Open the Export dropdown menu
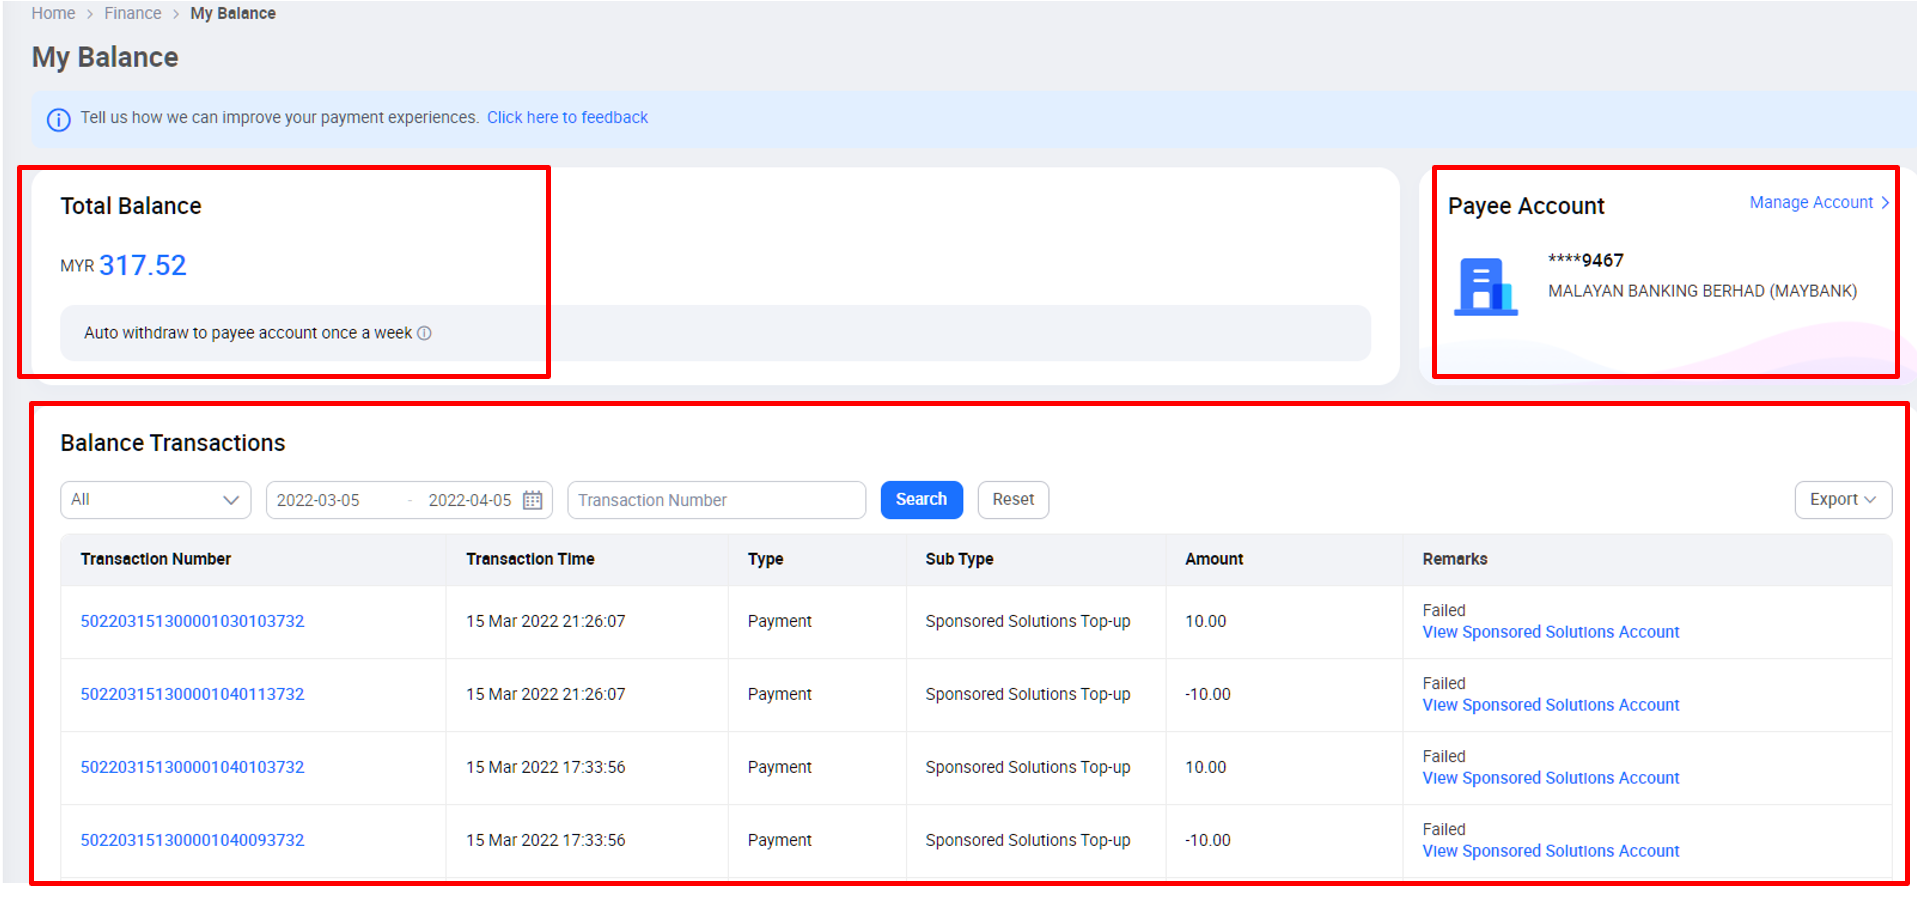The image size is (1917, 898). (x=1842, y=500)
